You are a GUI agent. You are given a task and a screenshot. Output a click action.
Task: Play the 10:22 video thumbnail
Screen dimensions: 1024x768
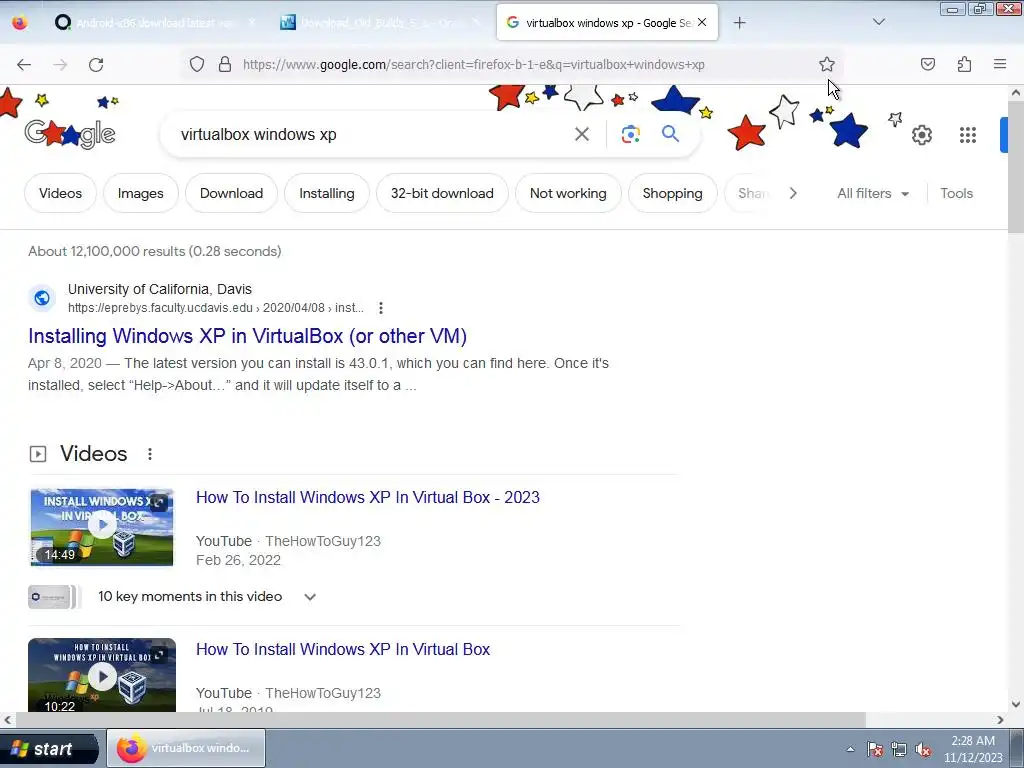(102, 676)
